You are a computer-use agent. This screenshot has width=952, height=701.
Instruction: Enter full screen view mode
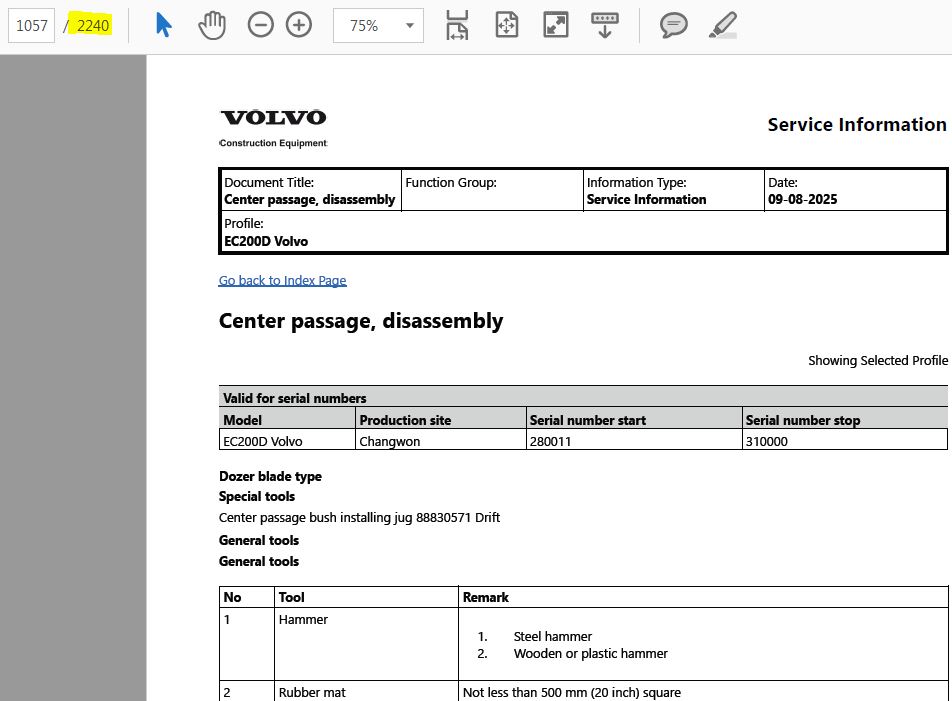point(556,25)
